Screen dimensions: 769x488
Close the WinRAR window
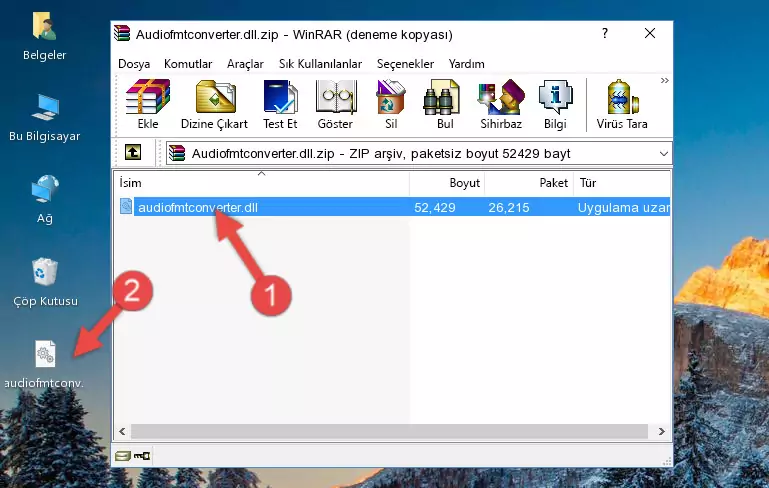click(650, 33)
